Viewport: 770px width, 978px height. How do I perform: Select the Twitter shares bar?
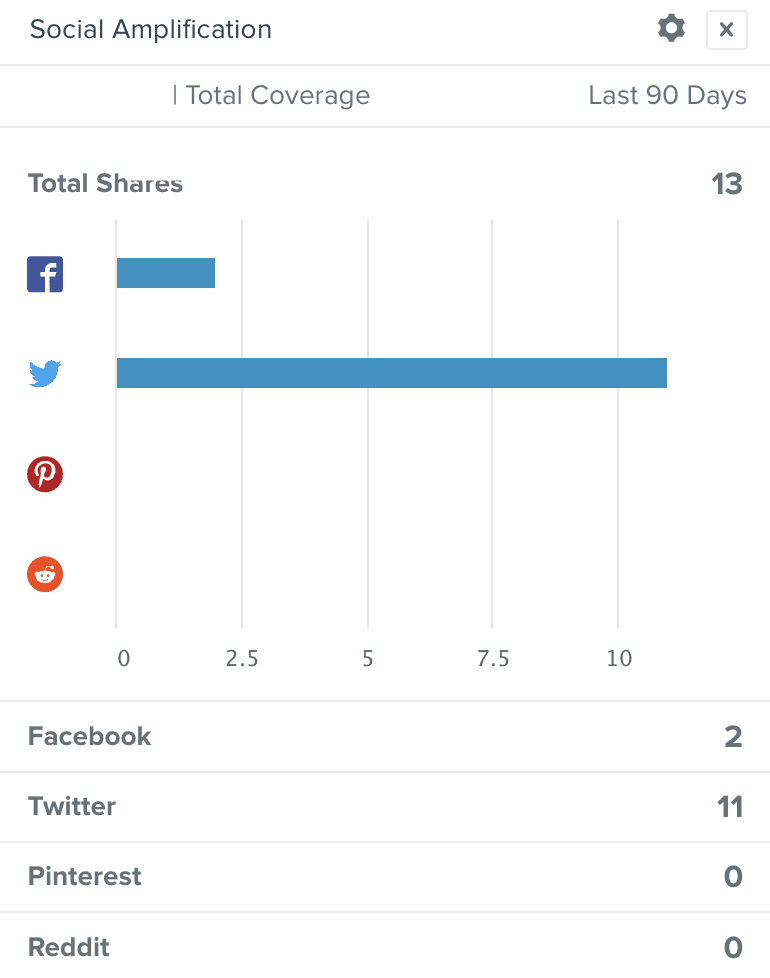pyautogui.click(x=392, y=373)
